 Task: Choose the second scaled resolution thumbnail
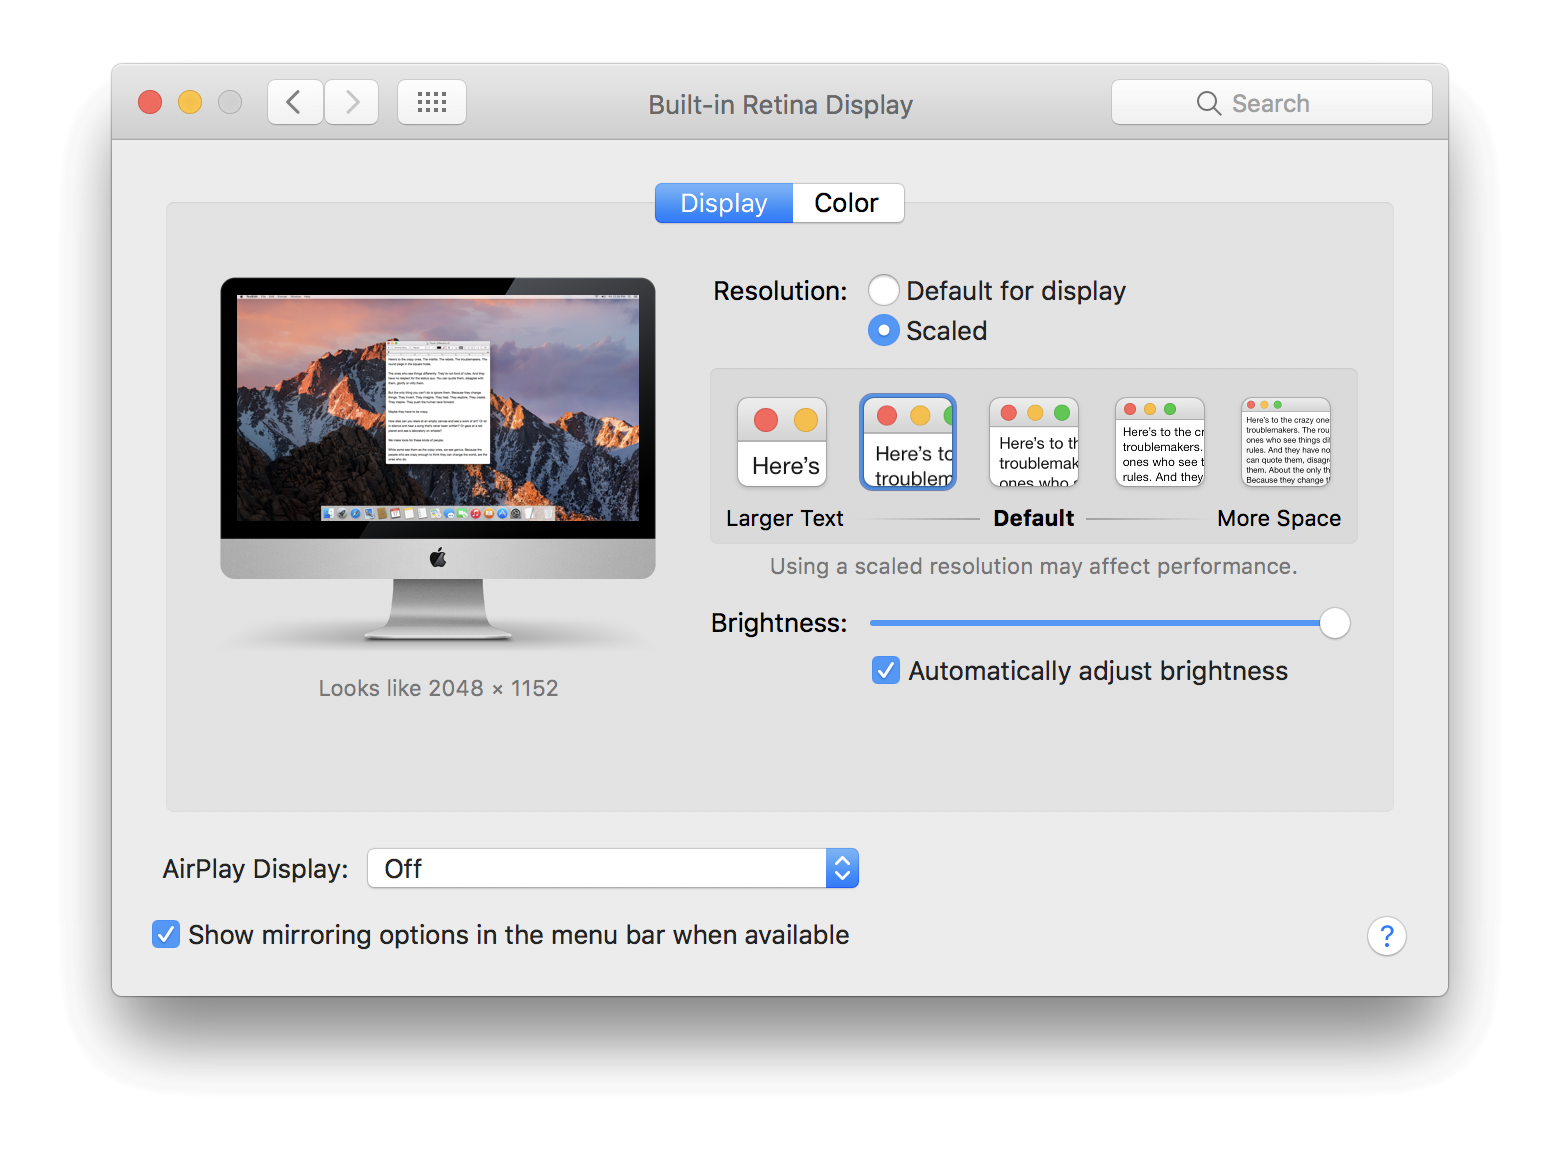click(908, 442)
